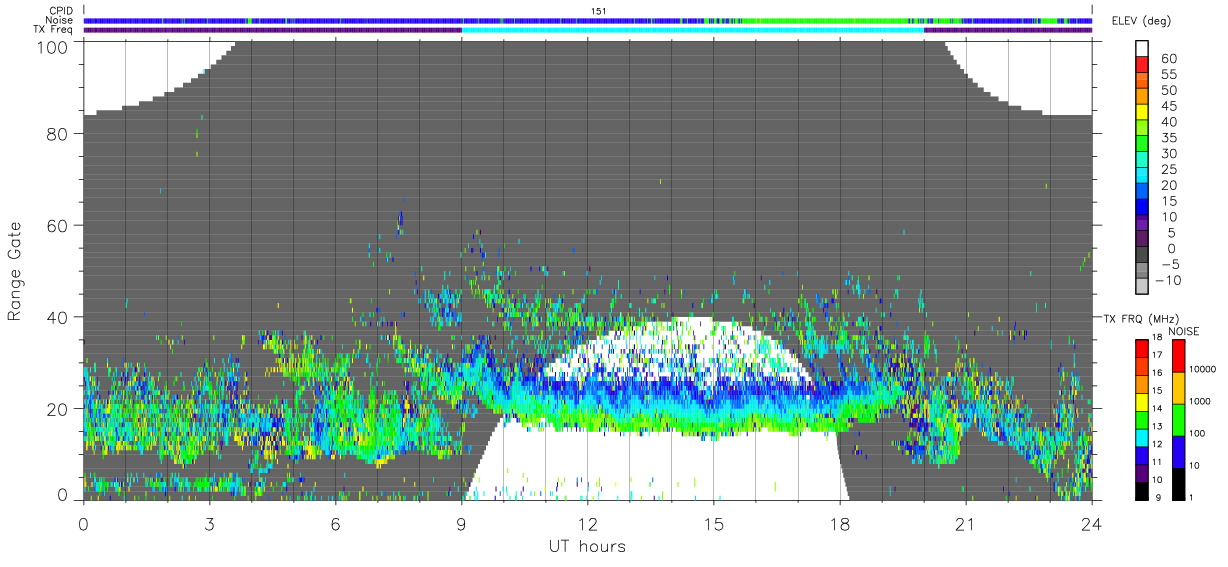Click the 25 label on ELEV scale
The width and height of the screenshot is (1228, 567).
tap(1169, 170)
